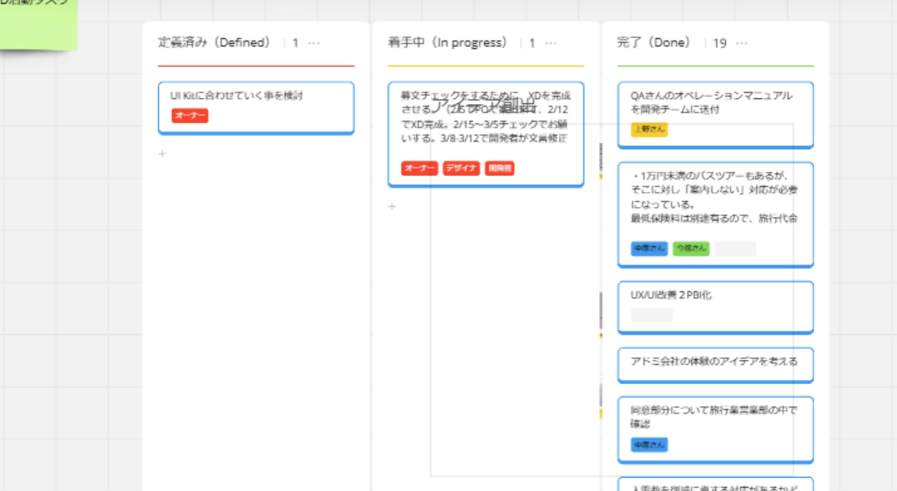Add a card with plus in Defined column

click(162, 154)
